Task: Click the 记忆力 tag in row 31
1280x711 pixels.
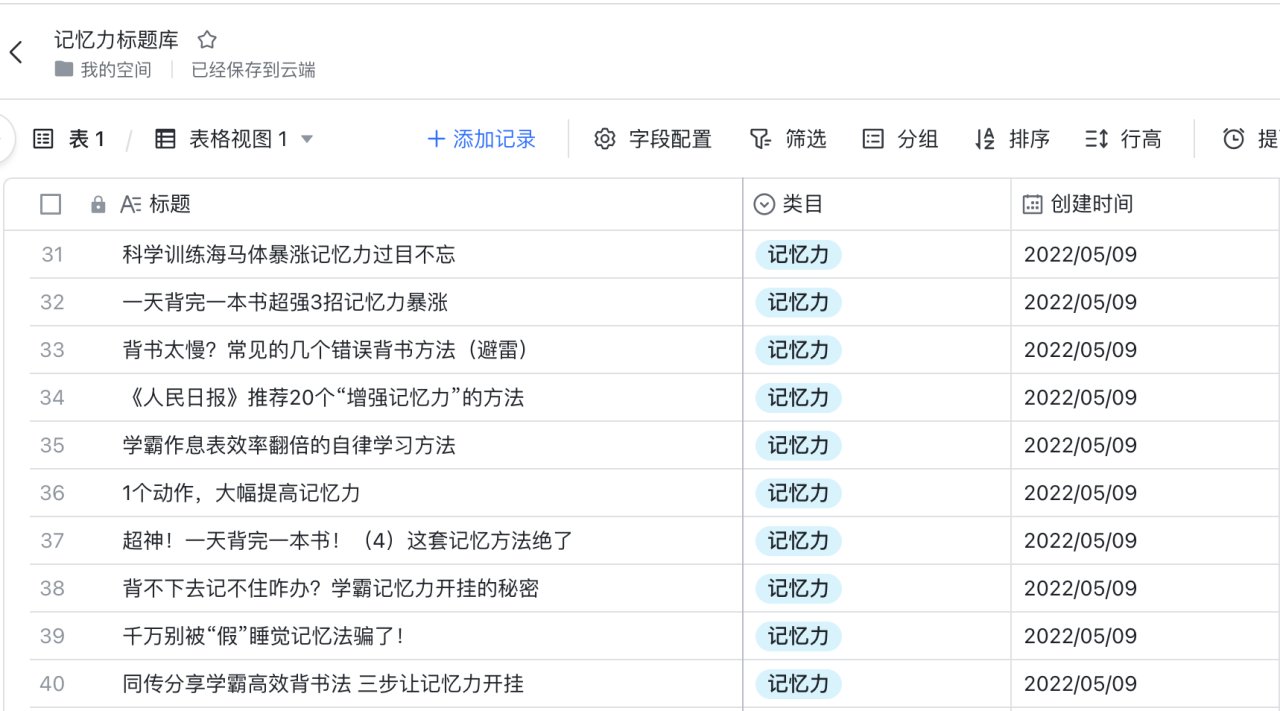Action: pos(798,255)
